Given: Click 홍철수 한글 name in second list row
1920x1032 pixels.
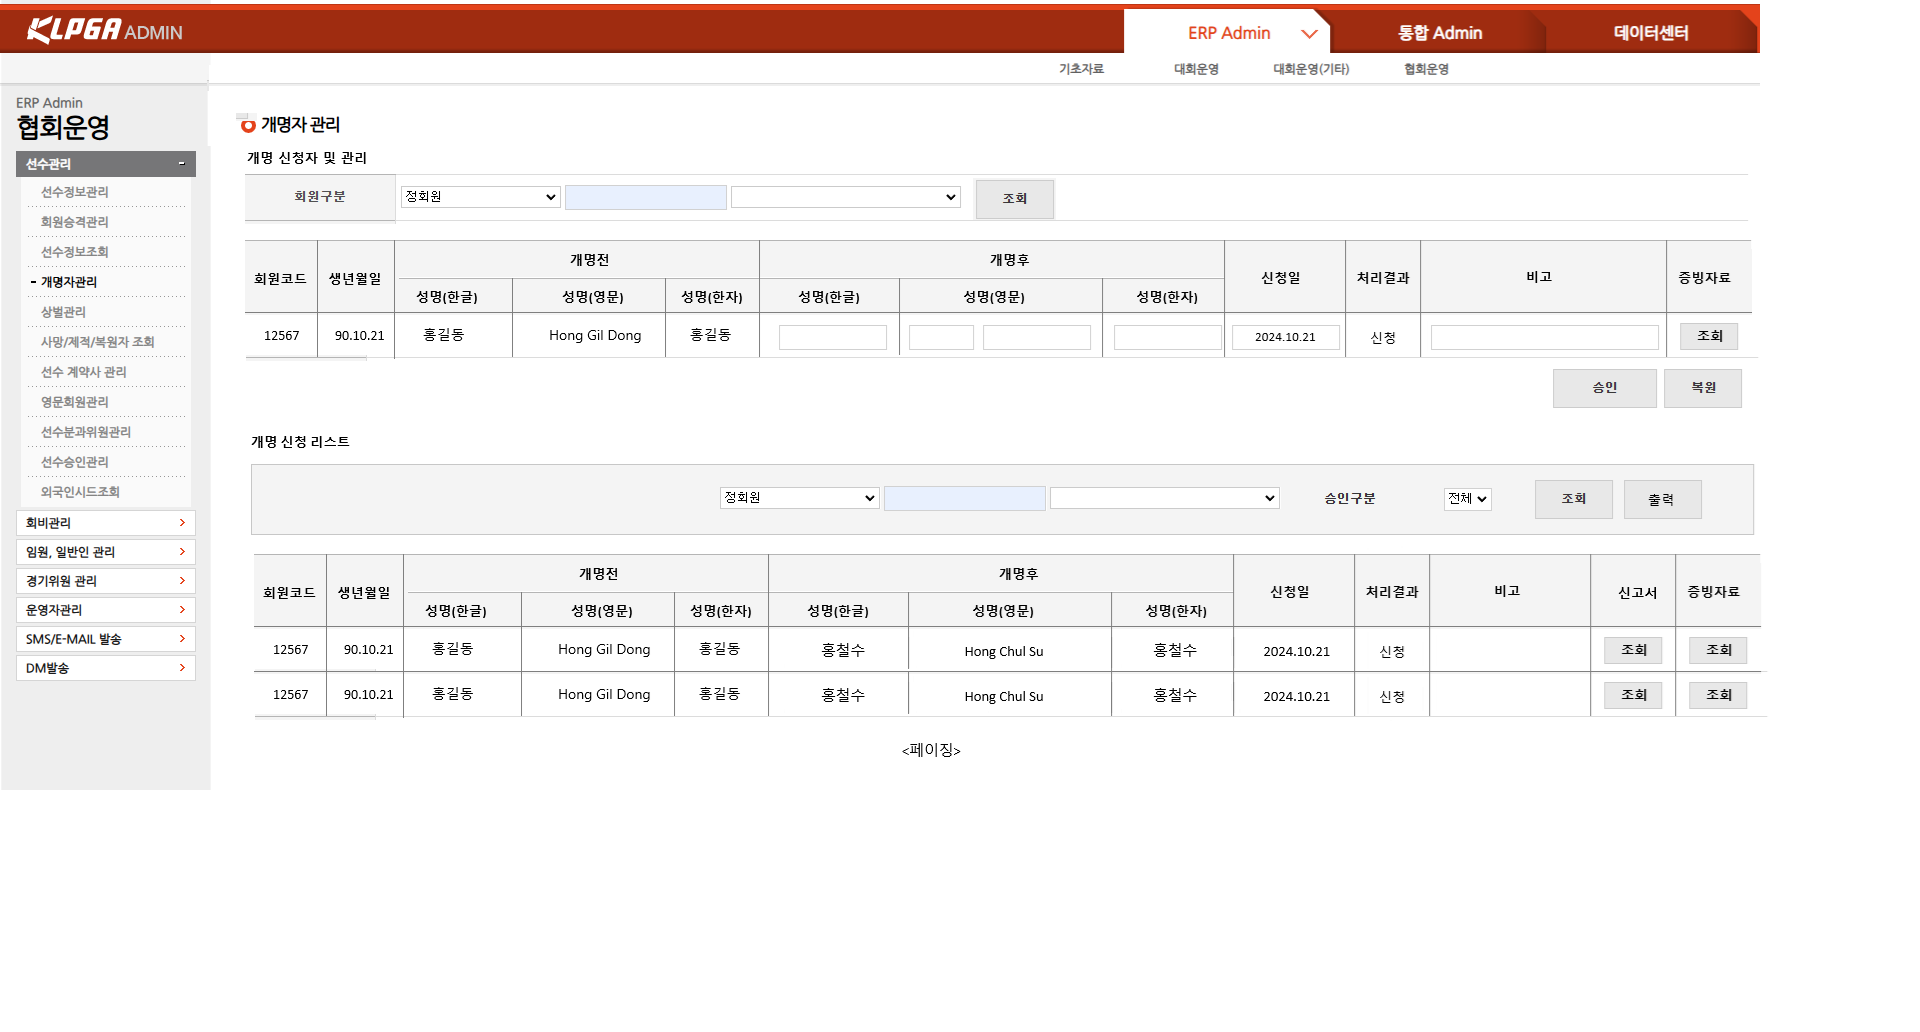Looking at the screenshot, I should (x=843, y=695).
